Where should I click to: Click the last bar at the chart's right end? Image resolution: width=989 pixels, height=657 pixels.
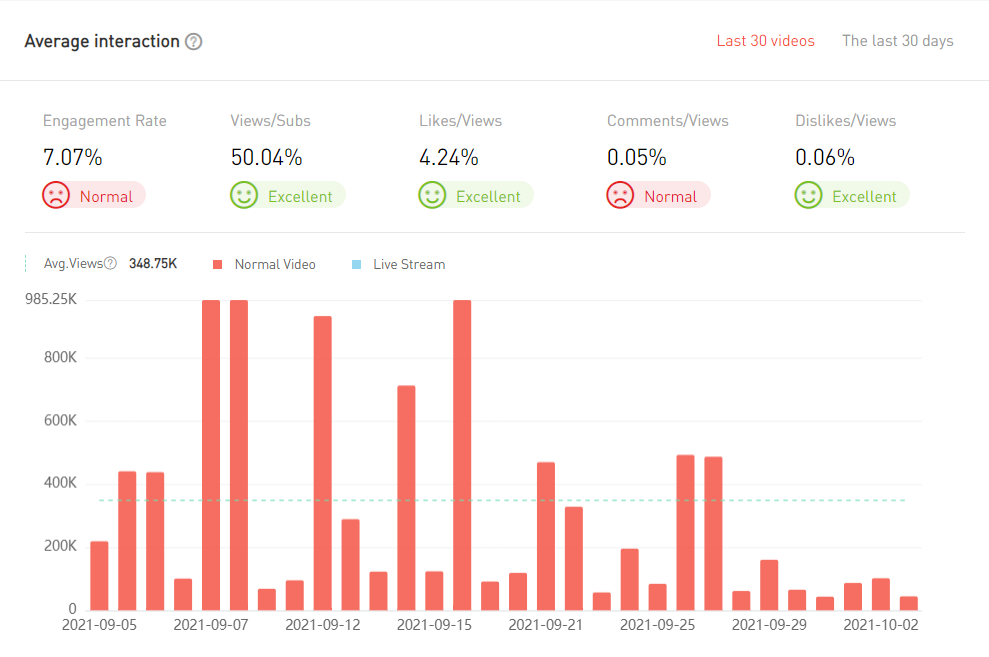[x=908, y=603]
